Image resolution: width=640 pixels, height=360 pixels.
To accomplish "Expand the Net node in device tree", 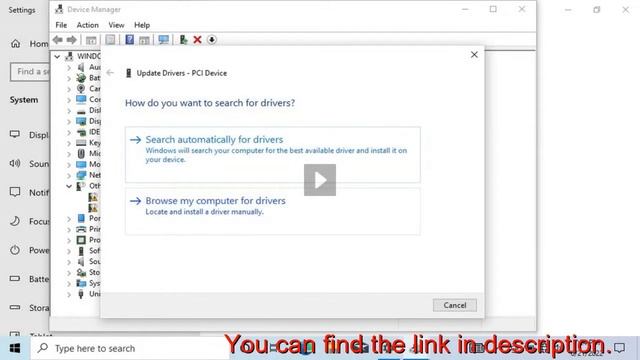I will 69,175.
